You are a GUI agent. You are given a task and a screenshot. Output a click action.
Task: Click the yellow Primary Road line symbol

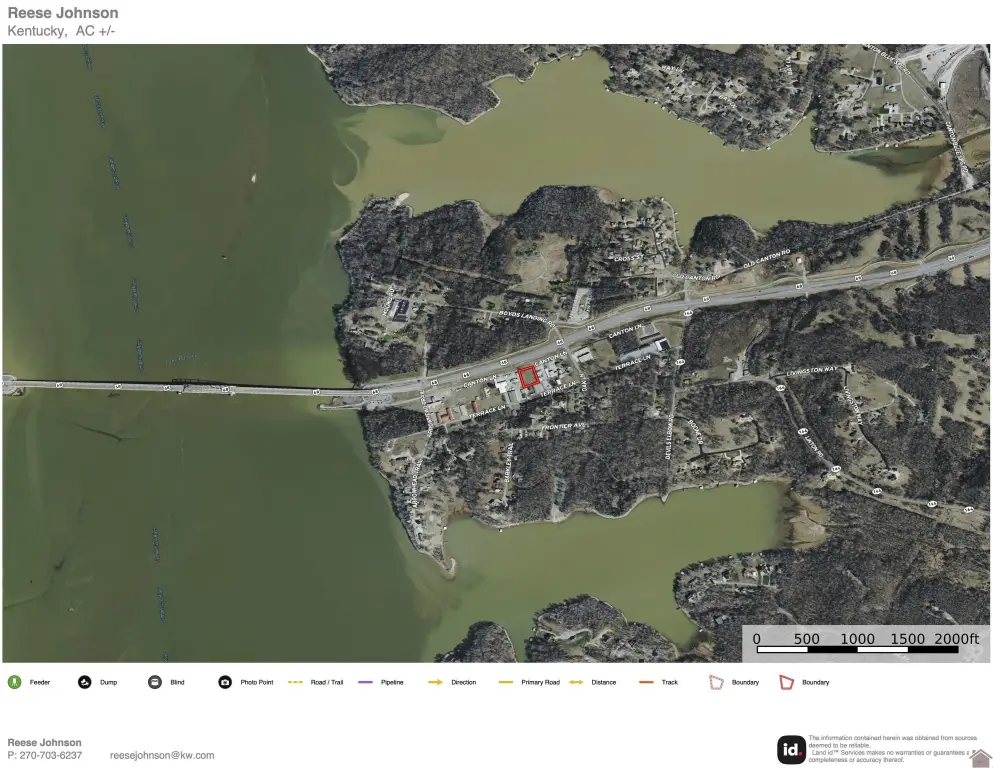[506, 682]
